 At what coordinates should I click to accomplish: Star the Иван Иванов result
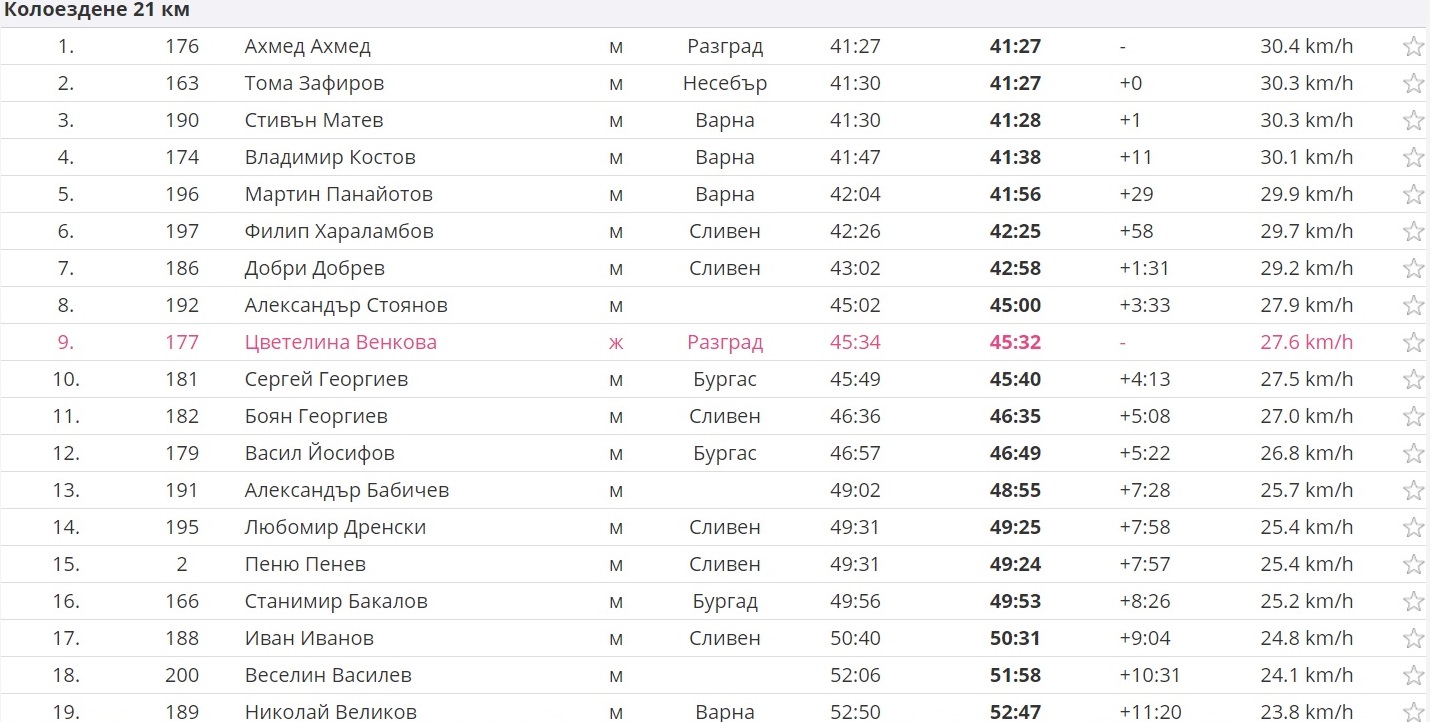pyautogui.click(x=1412, y=638)
